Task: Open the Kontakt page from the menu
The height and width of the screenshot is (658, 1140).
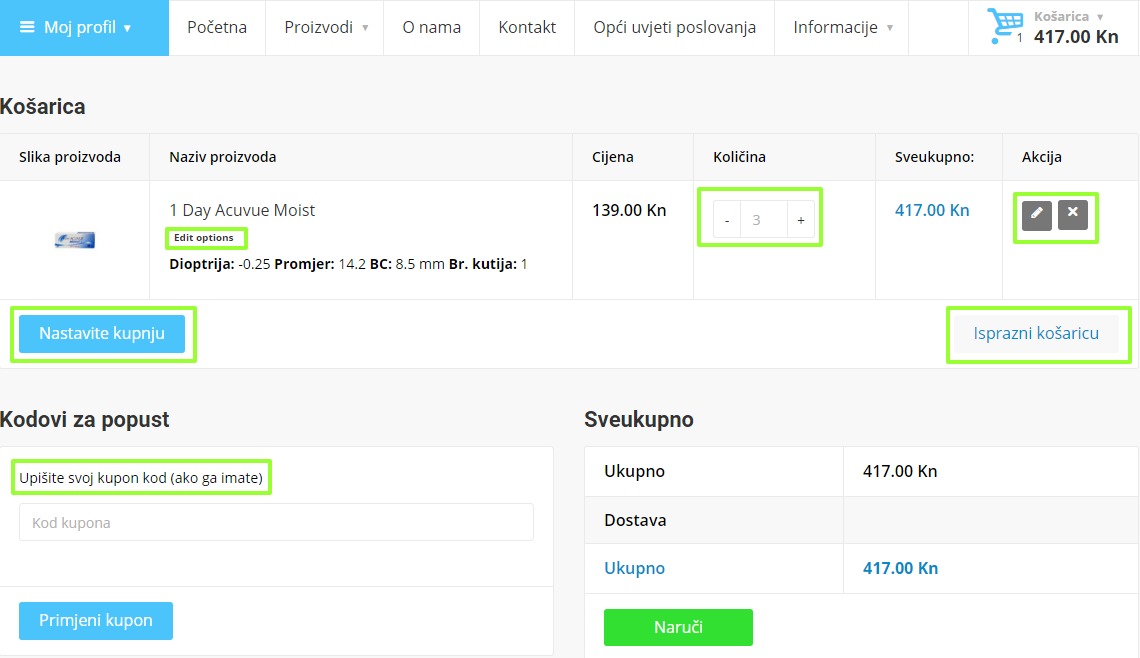Action: click(x=526, y=28)
